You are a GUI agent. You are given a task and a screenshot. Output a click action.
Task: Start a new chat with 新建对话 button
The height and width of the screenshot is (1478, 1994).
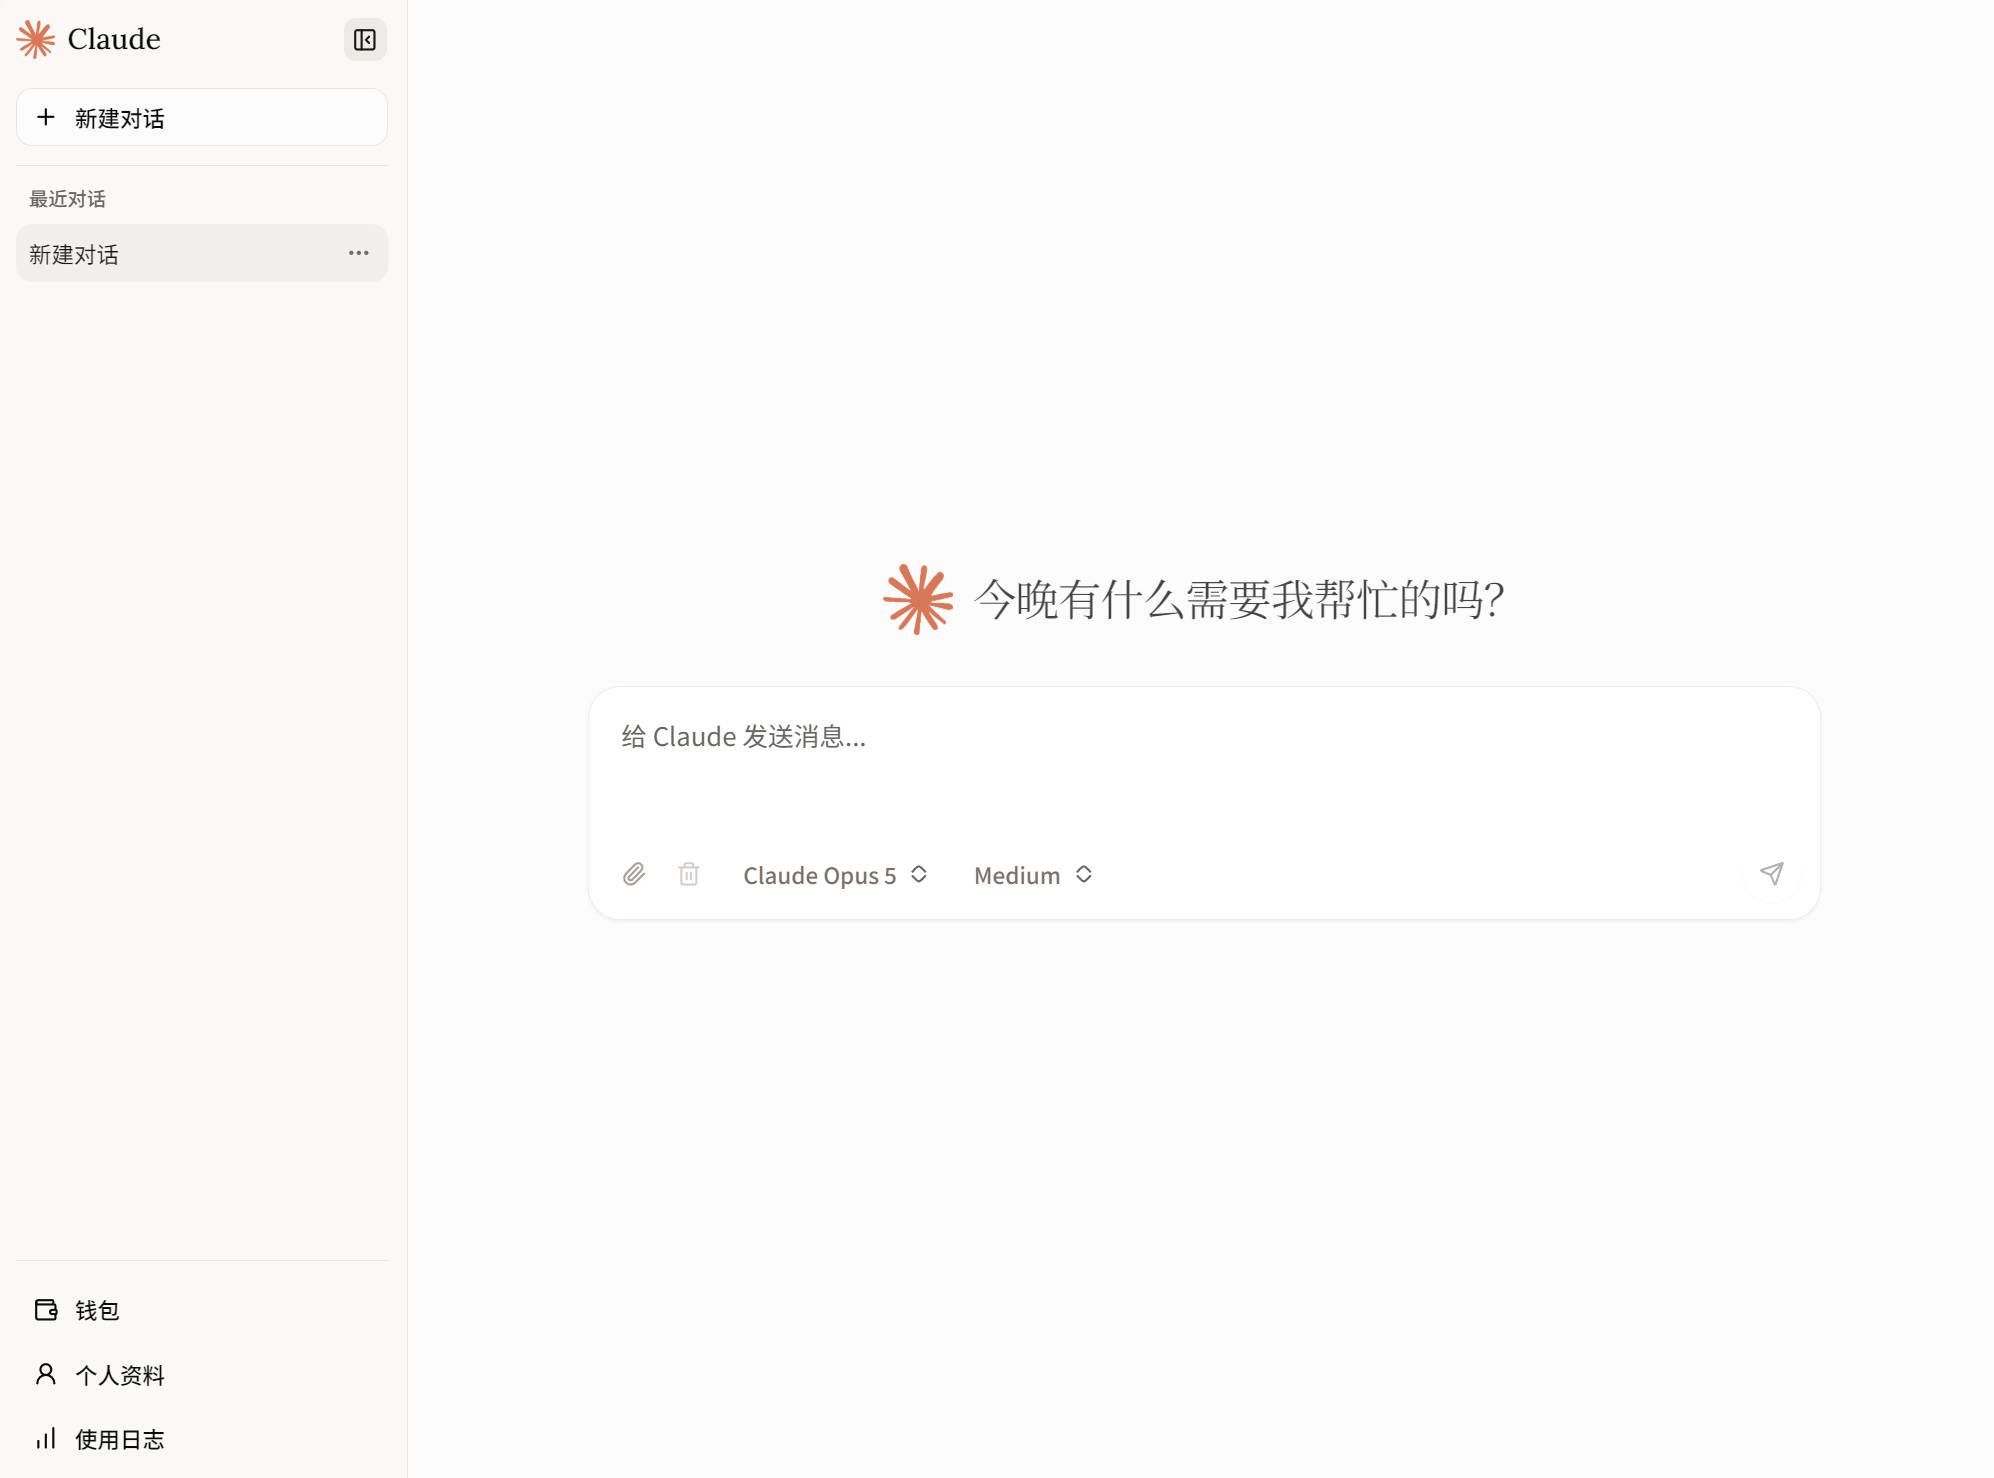tap(202, 118)
